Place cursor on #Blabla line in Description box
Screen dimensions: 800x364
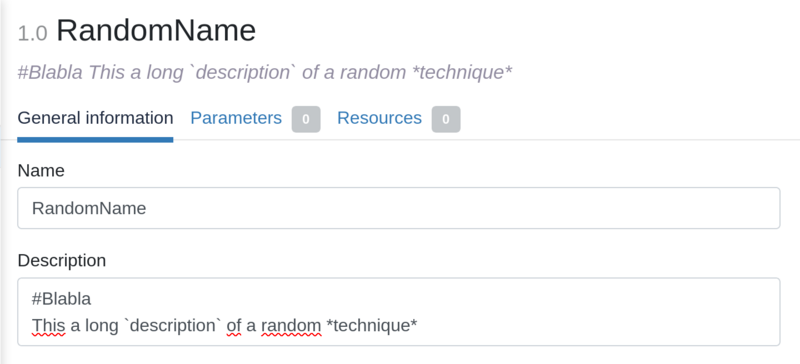click(x=61, y=299)
